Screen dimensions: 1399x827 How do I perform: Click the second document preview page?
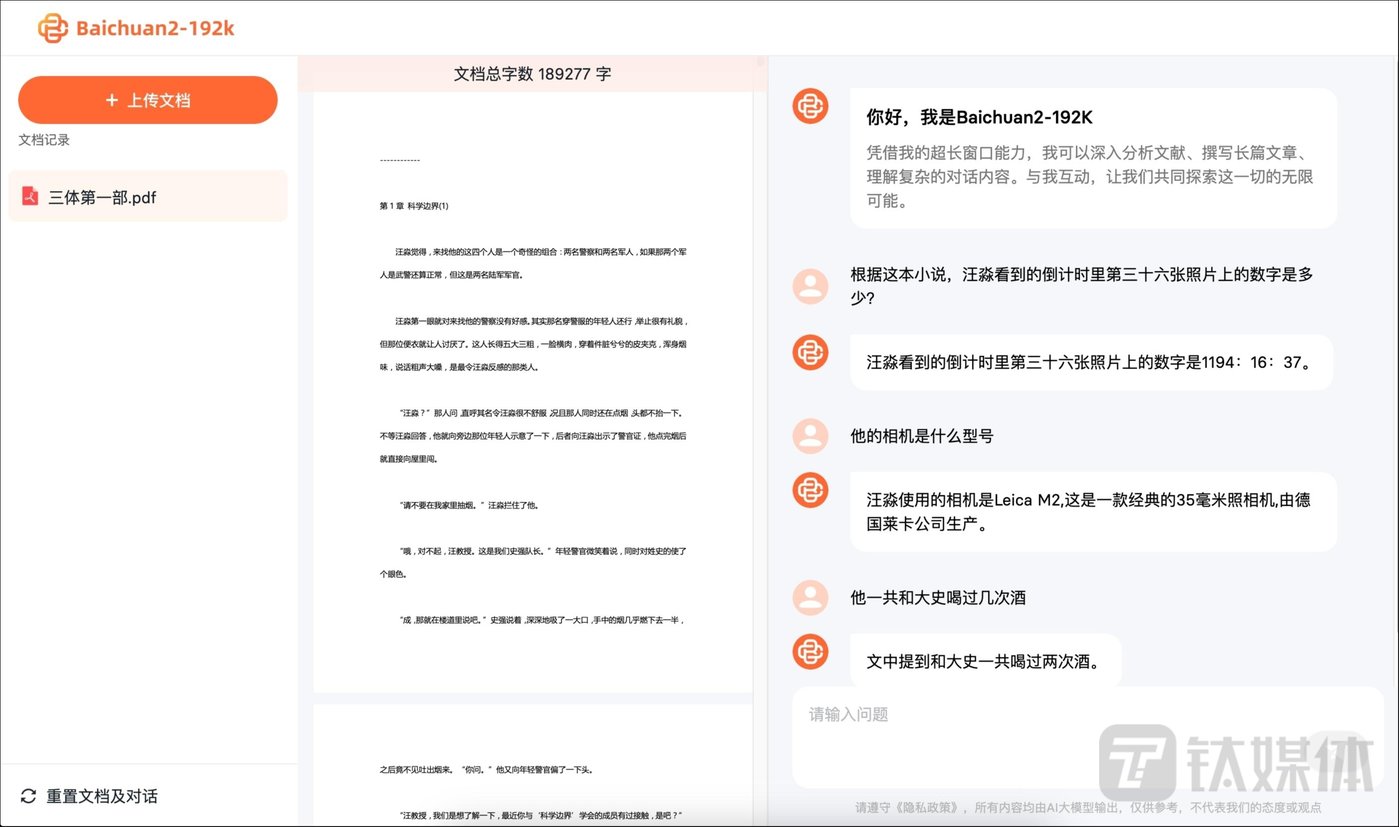click(x=533, y=765)
